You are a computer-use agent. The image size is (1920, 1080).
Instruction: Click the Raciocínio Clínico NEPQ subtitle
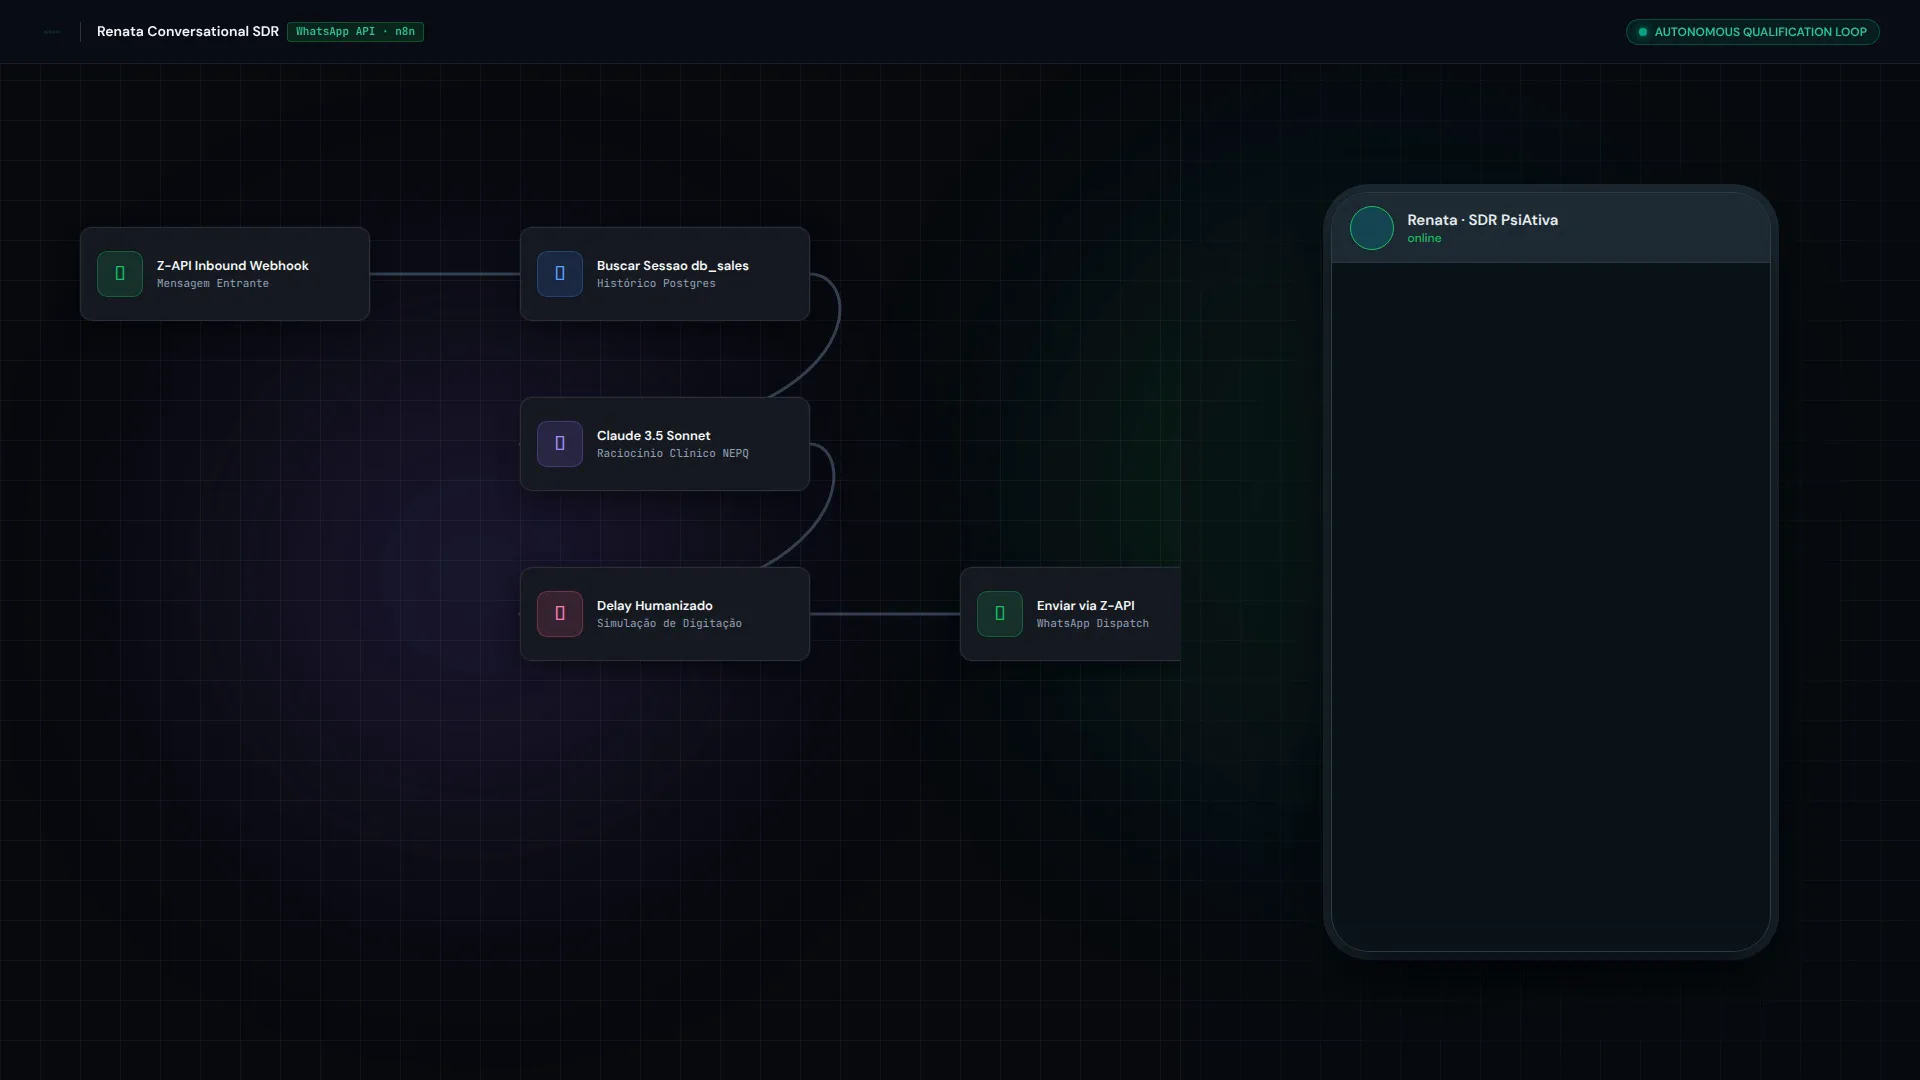tap(673, 454)
